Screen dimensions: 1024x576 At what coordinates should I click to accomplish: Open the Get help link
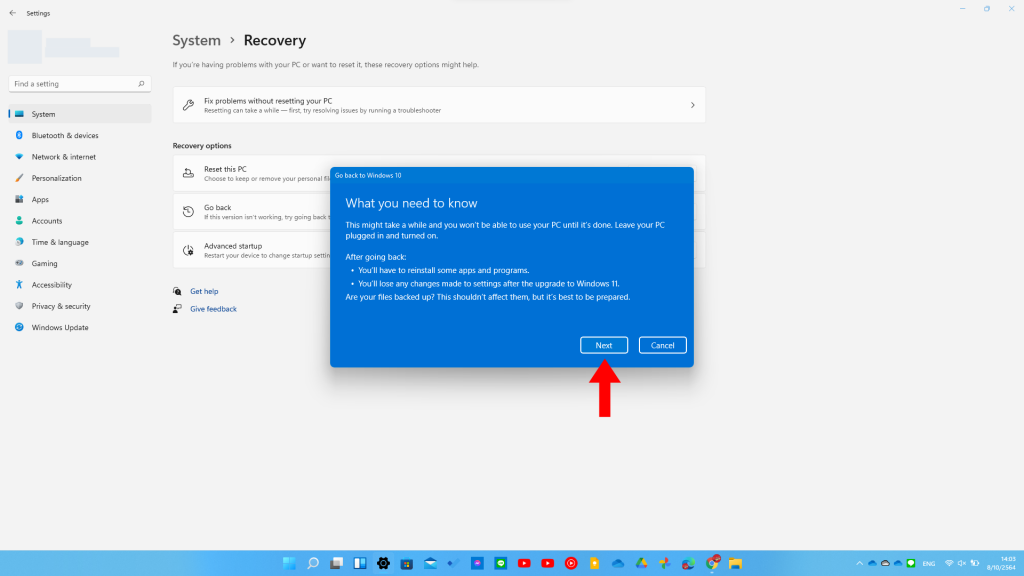[x=204, y=291]
